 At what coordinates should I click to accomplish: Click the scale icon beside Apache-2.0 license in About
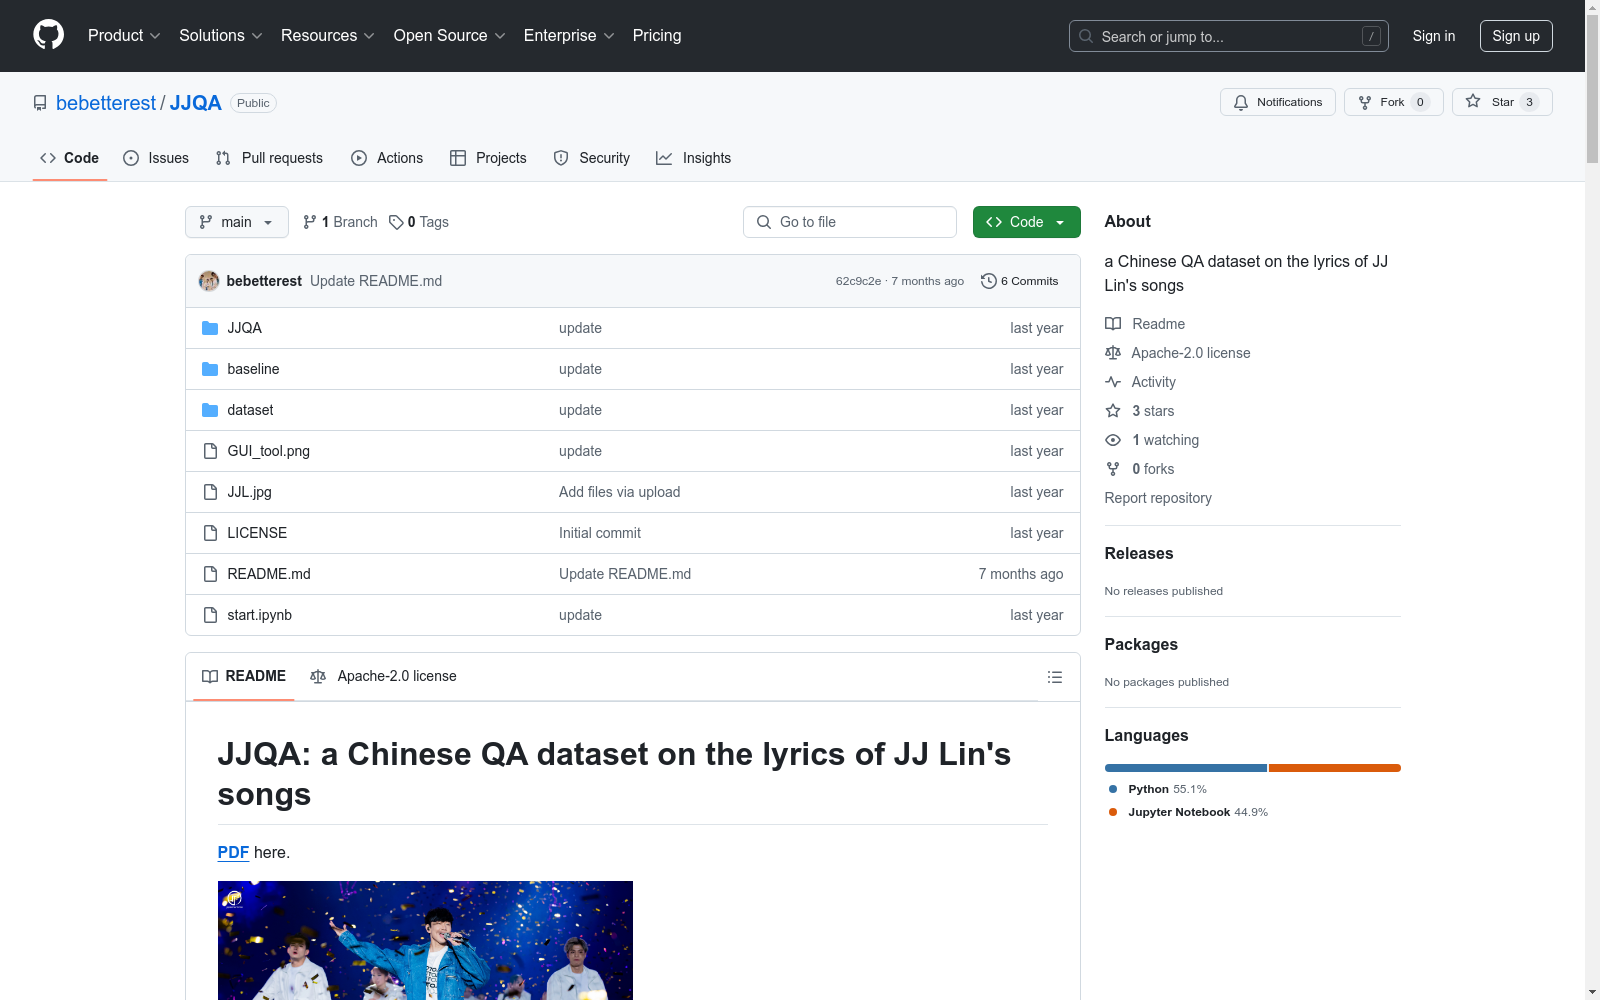tap(1113, 353)
